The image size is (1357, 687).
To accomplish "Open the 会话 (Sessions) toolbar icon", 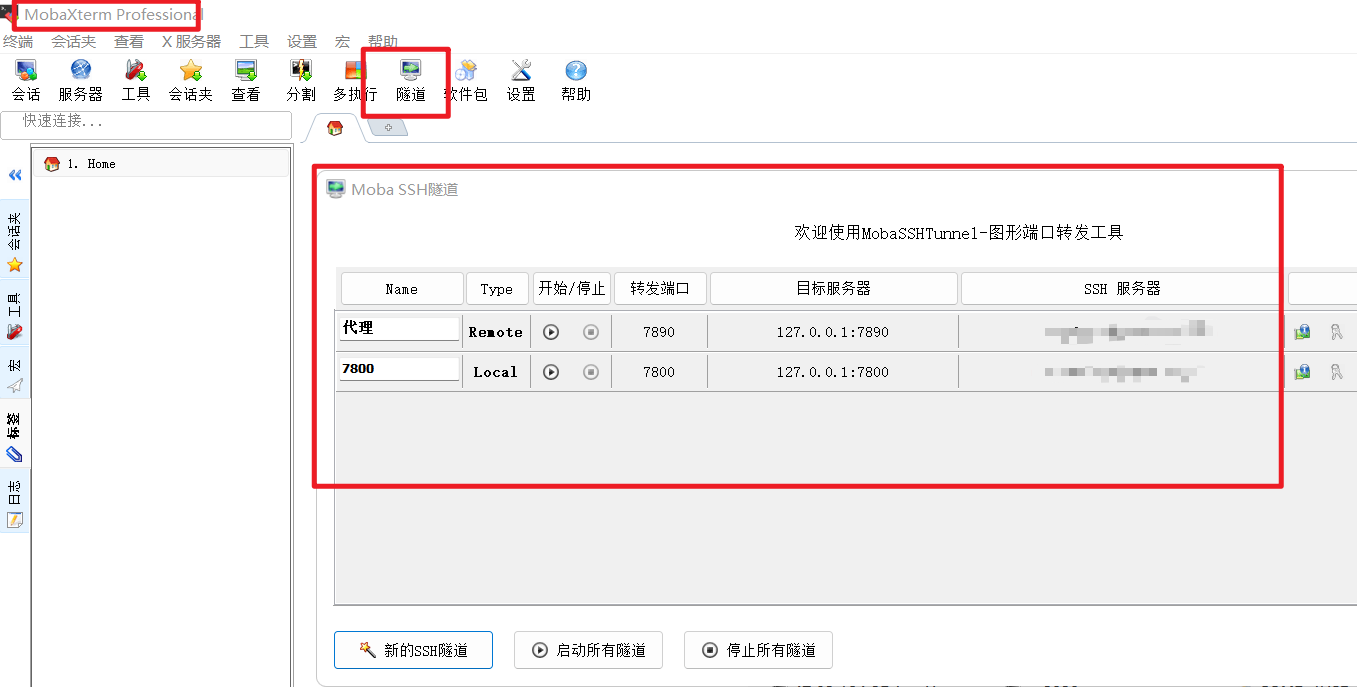I will click(25, 80).
